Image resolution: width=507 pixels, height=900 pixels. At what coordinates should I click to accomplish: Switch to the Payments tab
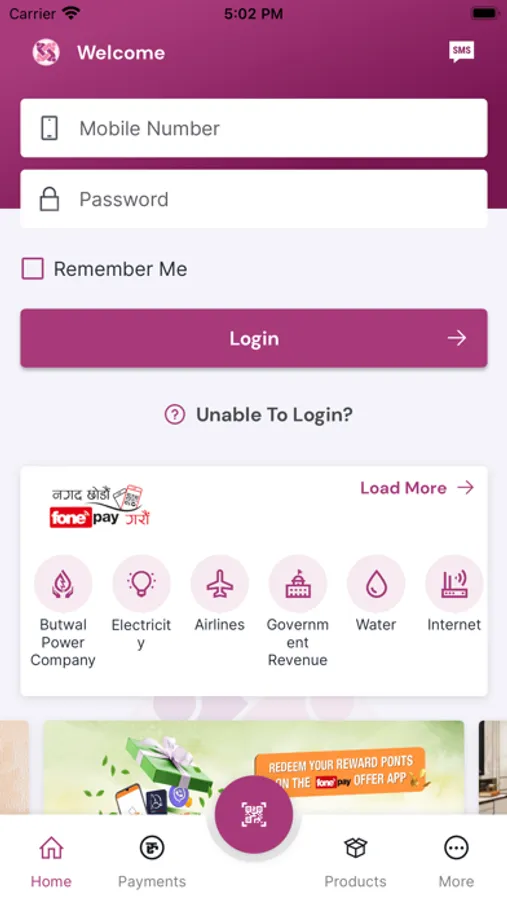tap(152, 861)
